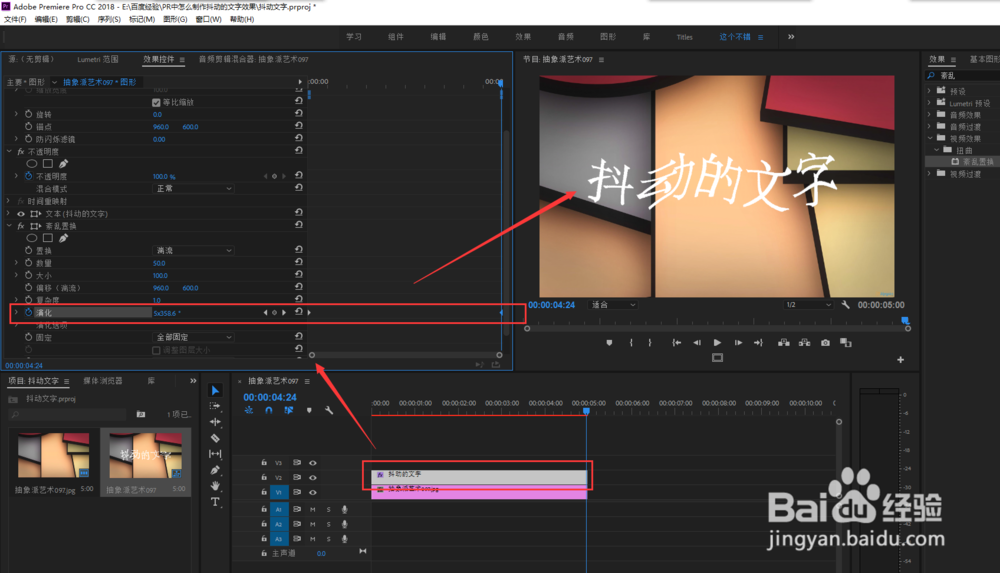1000x573 pixels.
Task: Open 序列(S) menu
Action: pyautogui.click(x=109, y=19)
